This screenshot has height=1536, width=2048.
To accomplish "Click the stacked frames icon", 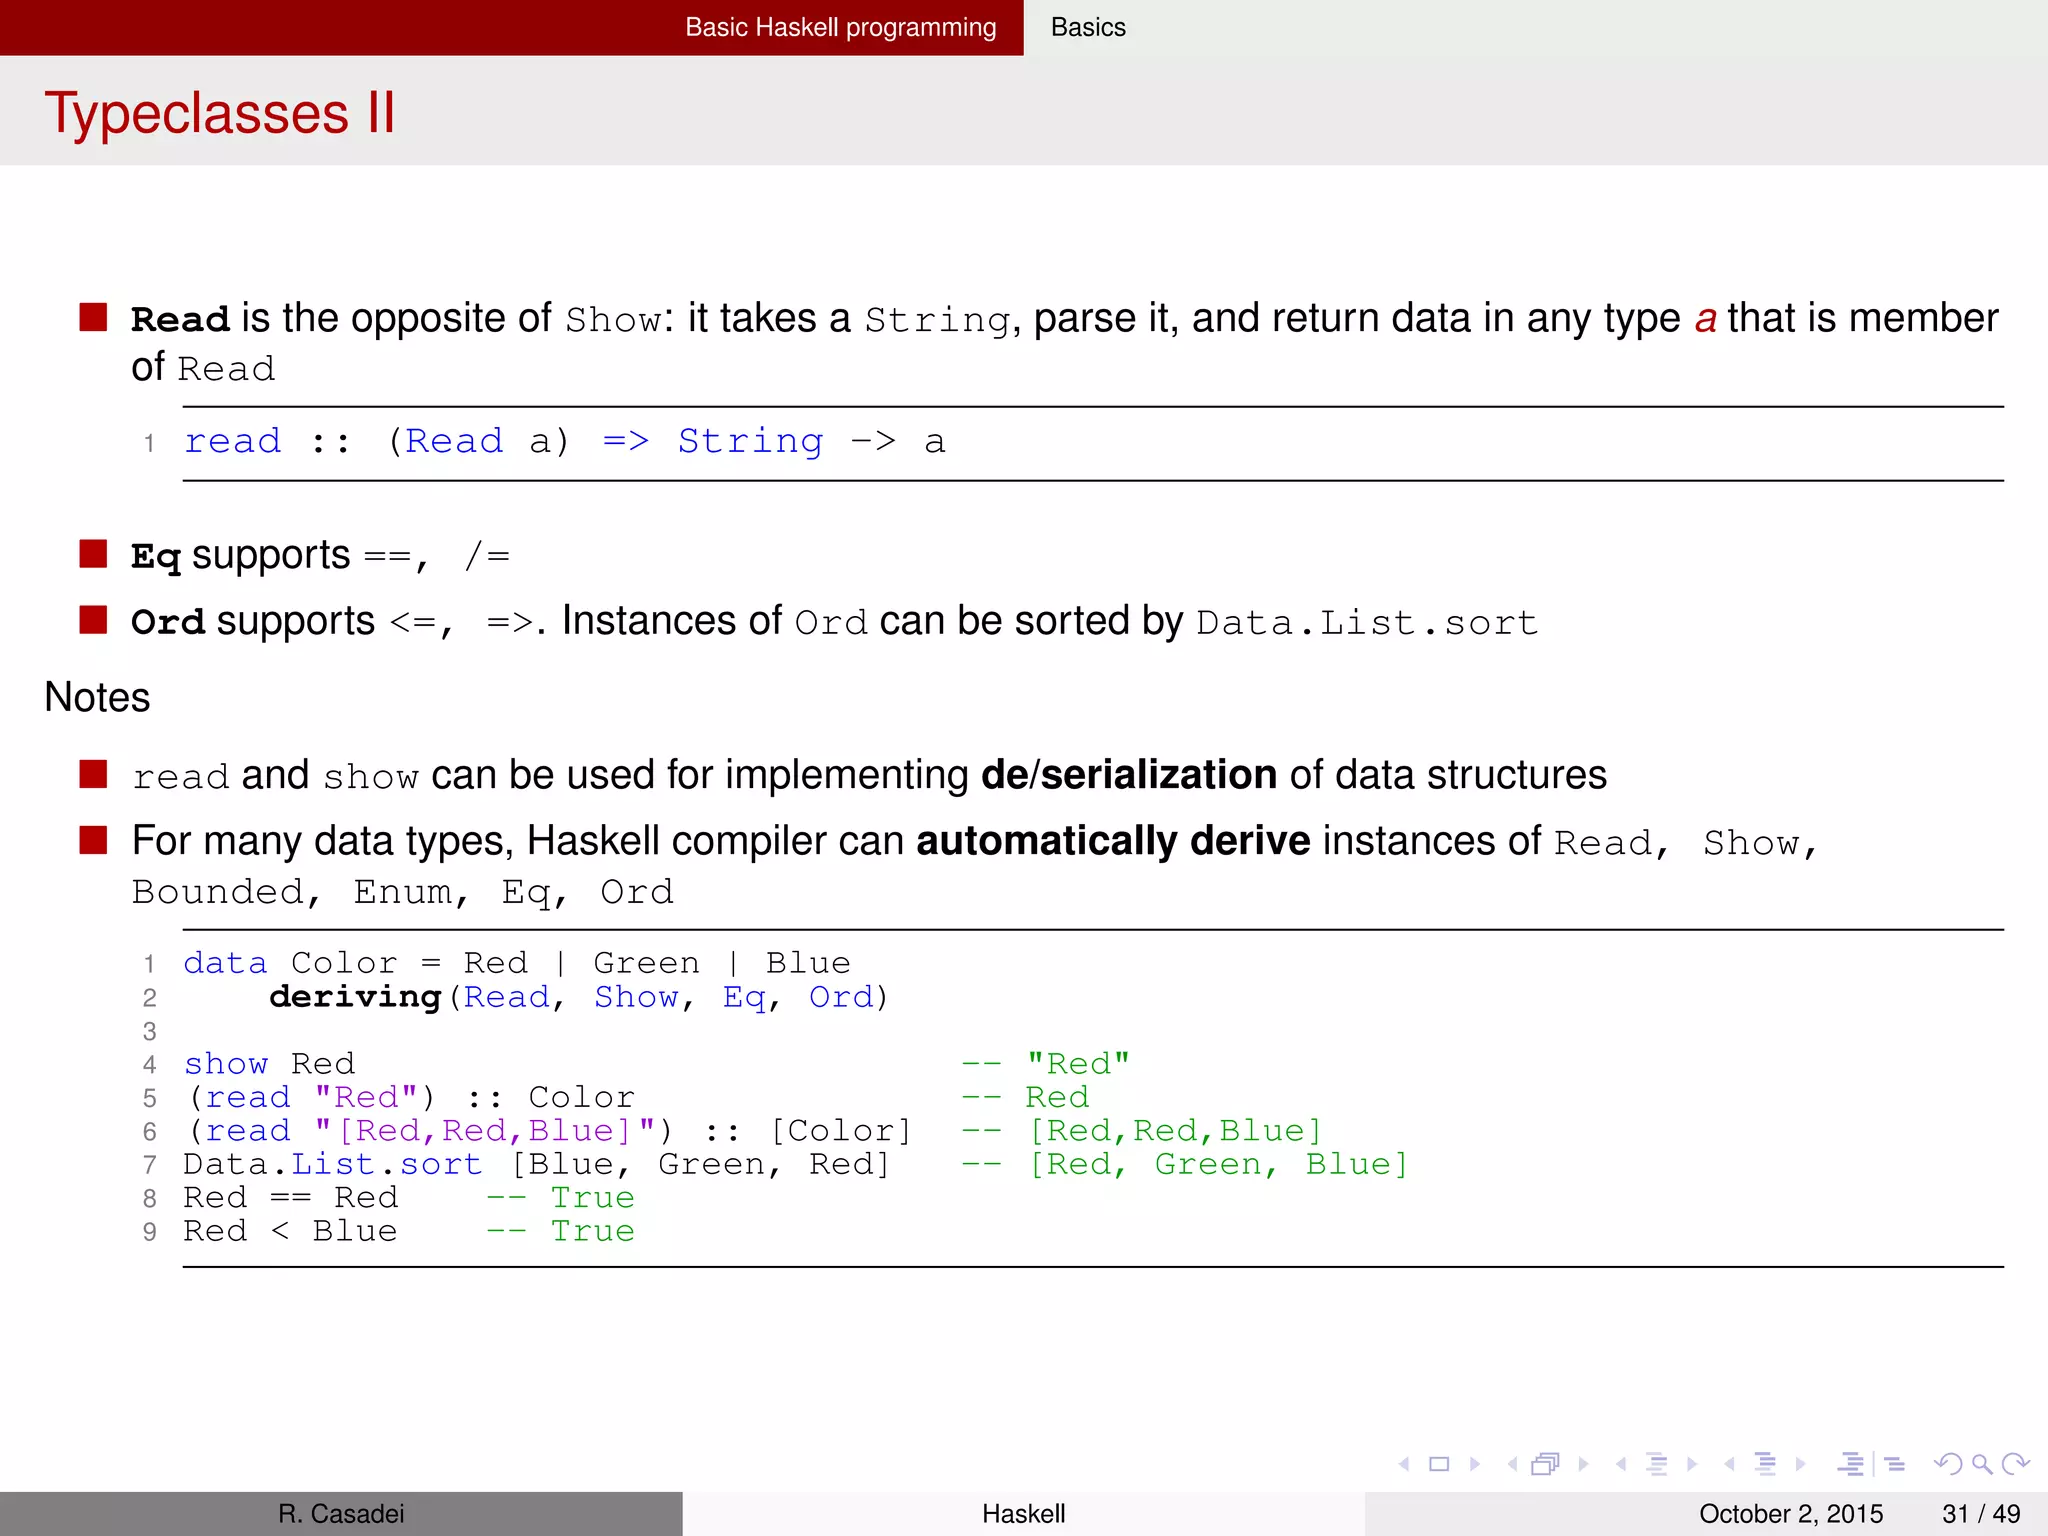I will click(x=1546, y=1464).
